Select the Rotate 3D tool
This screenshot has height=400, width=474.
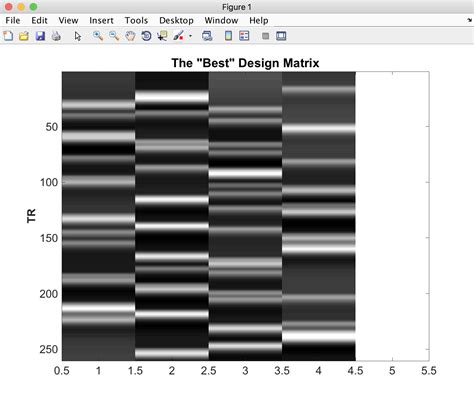click(146, 36)
